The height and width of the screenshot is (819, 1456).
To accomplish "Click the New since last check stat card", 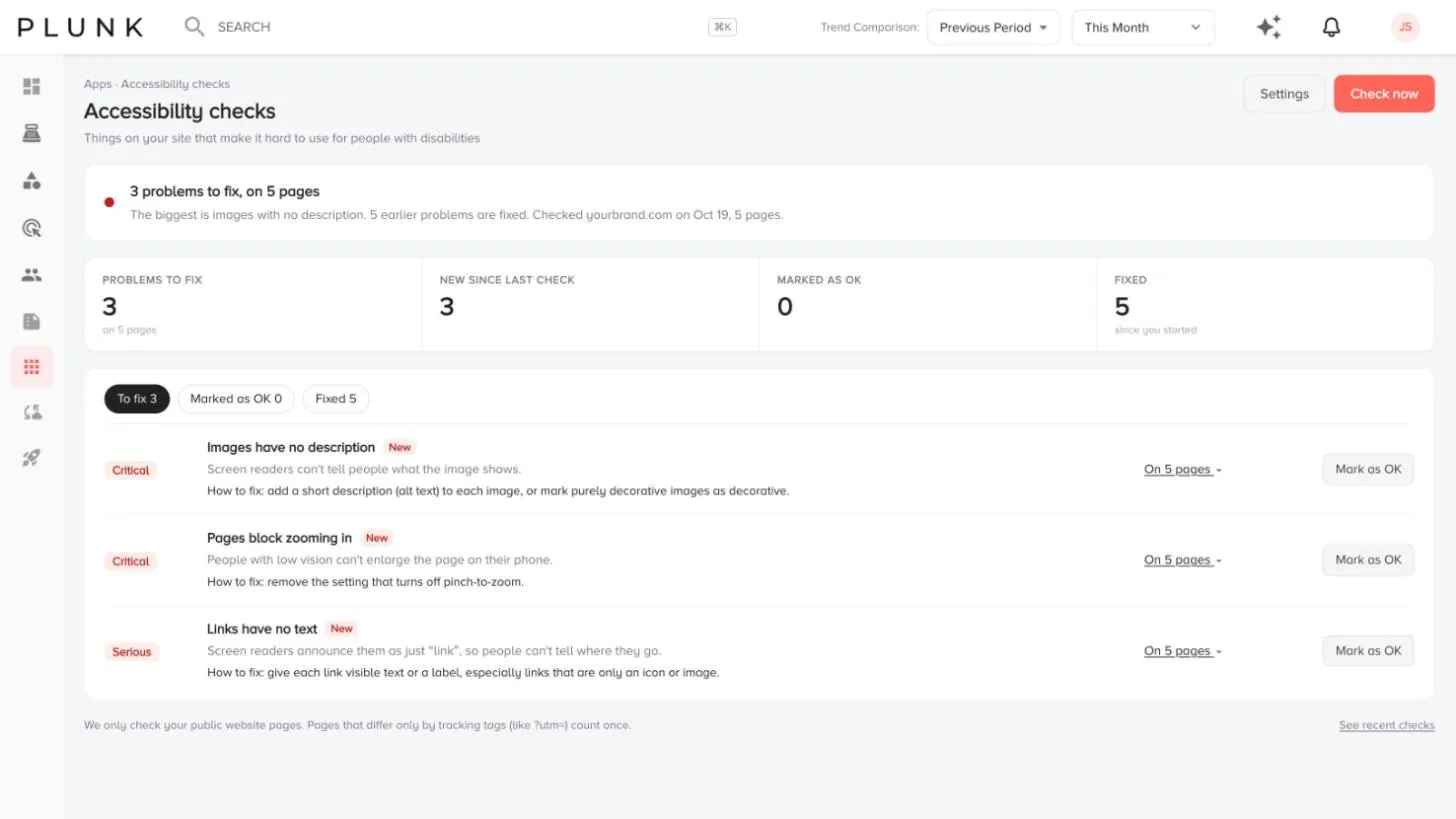I will (x=590, y=305).
